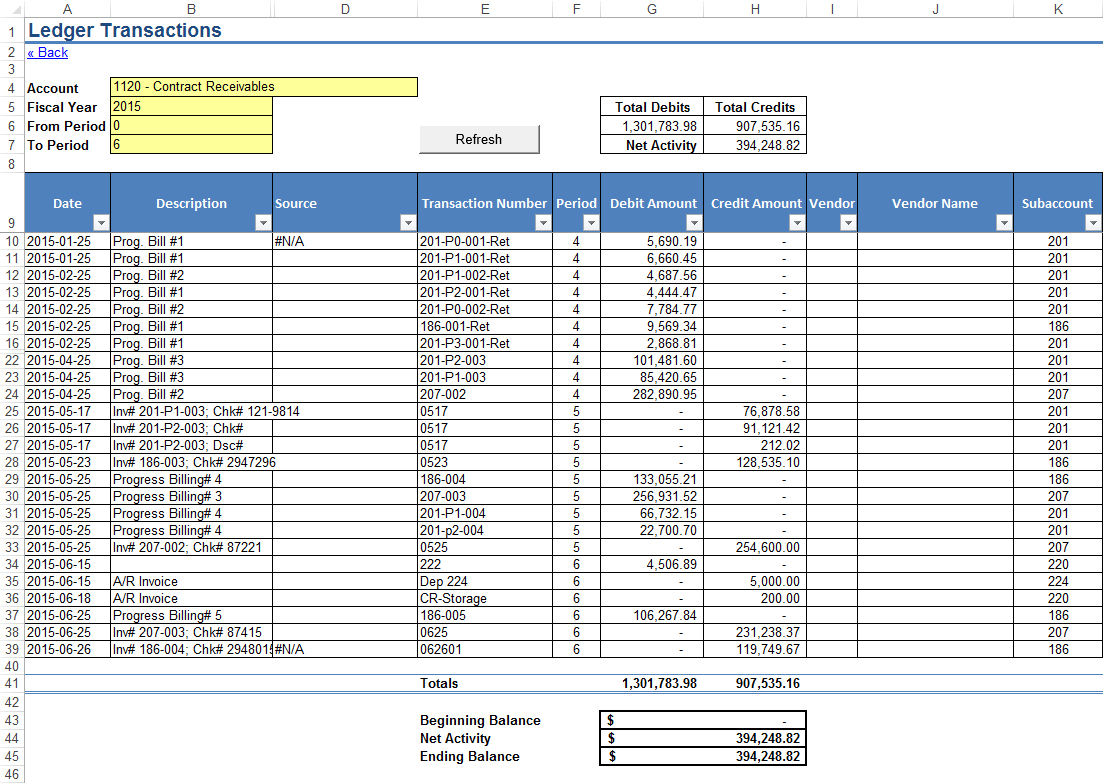1103x783 pixels.
Task: Open the Description column filter dropdown
Action: point(263,223)
